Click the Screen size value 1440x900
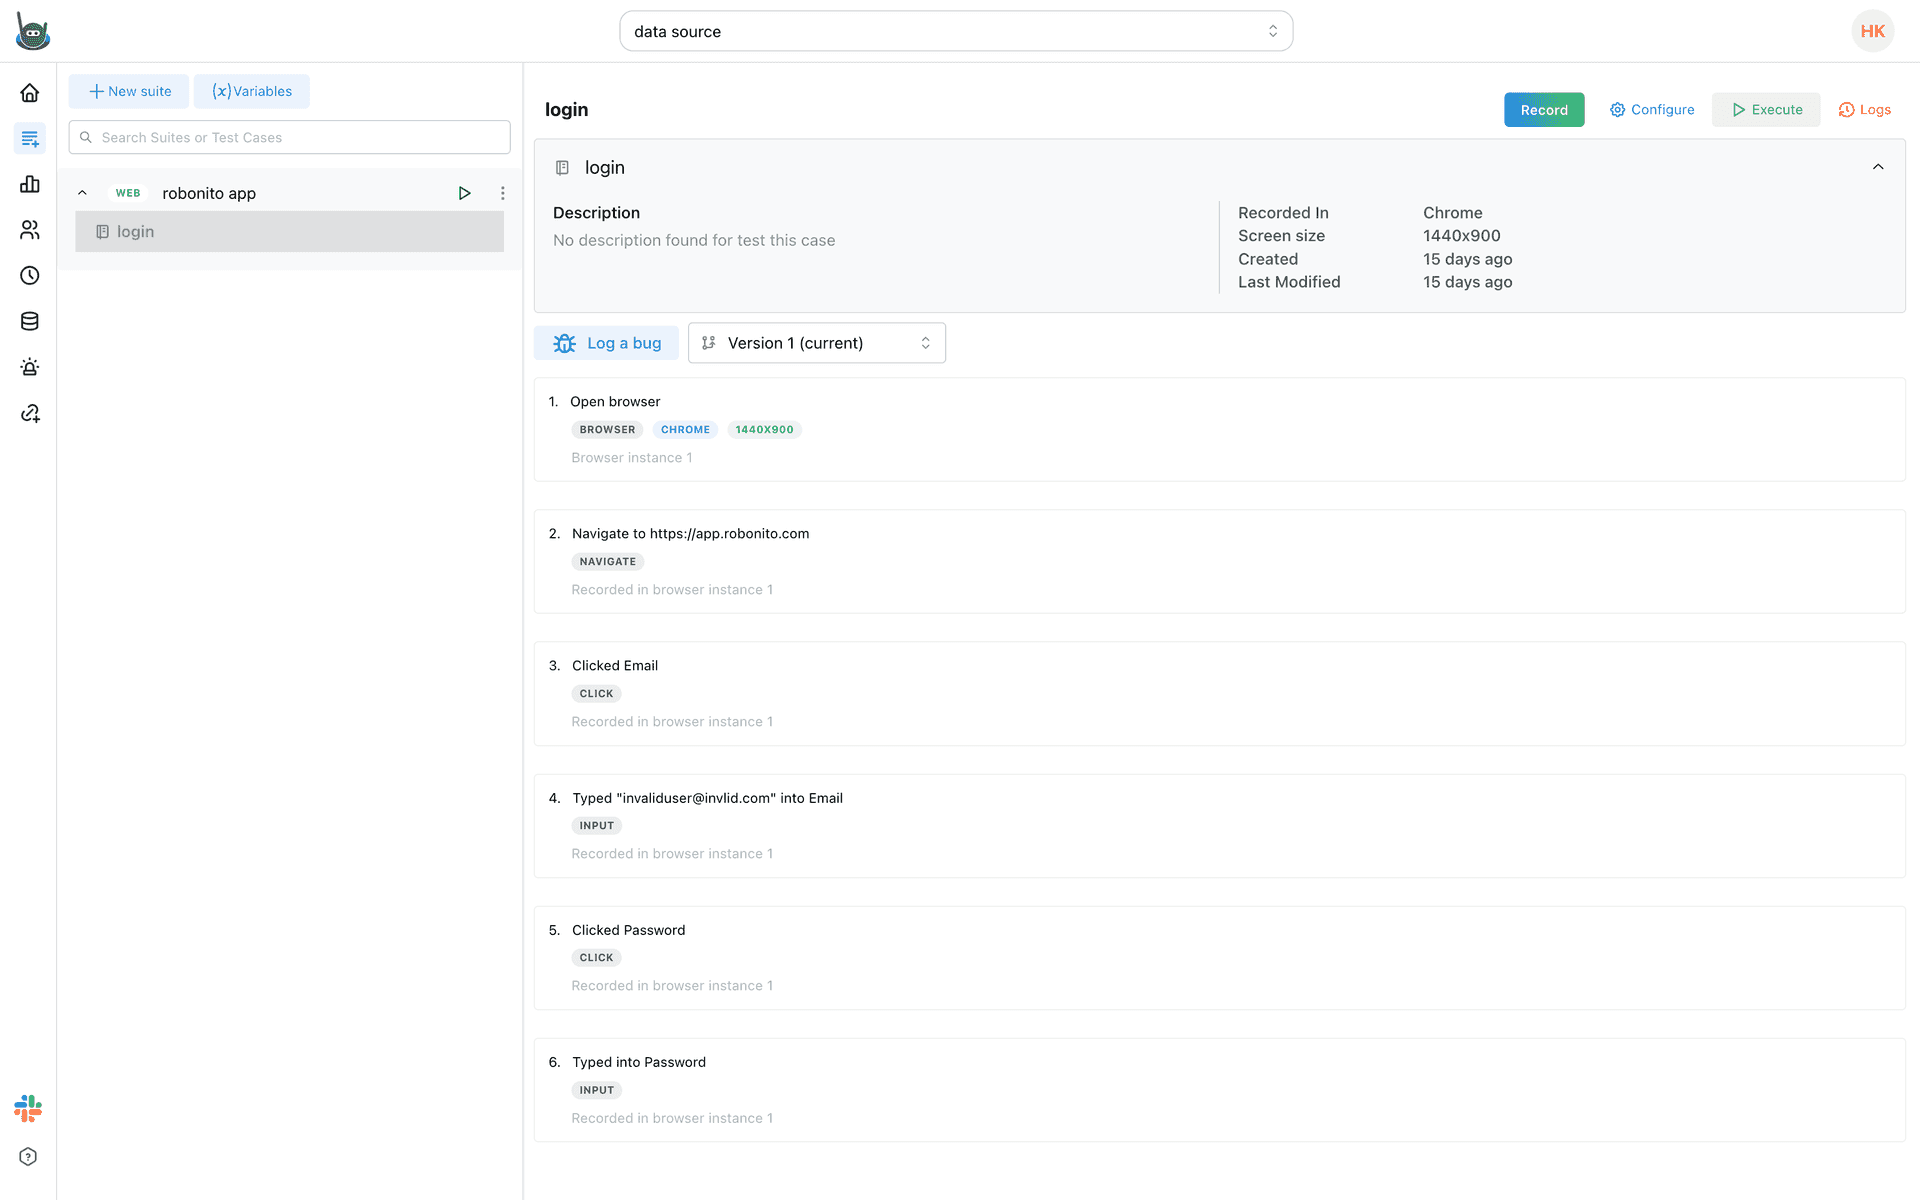The height and width of the screenshot is (1200, 1920). [1461, 236]
